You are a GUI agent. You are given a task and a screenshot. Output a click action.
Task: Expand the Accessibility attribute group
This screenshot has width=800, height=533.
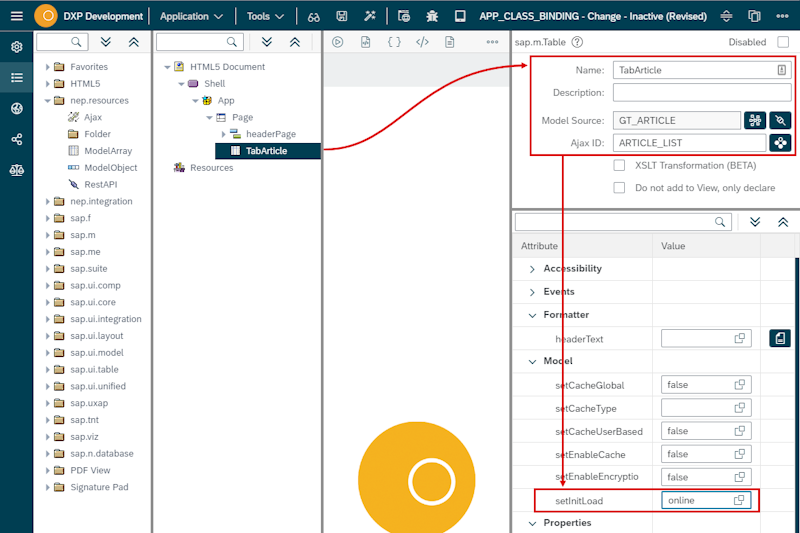pos(532,269)
